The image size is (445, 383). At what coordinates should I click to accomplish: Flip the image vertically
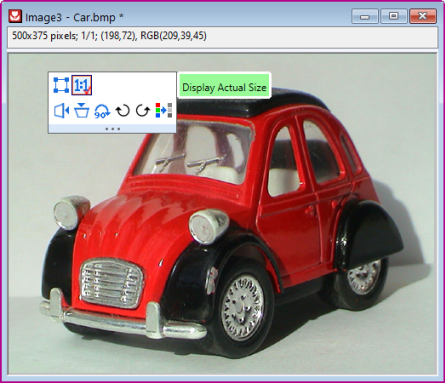click(82, 111)
